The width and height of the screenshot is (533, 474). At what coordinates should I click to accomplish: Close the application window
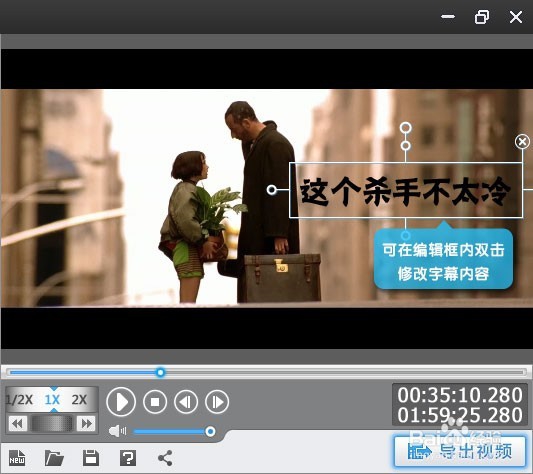(x=516, y=17)
